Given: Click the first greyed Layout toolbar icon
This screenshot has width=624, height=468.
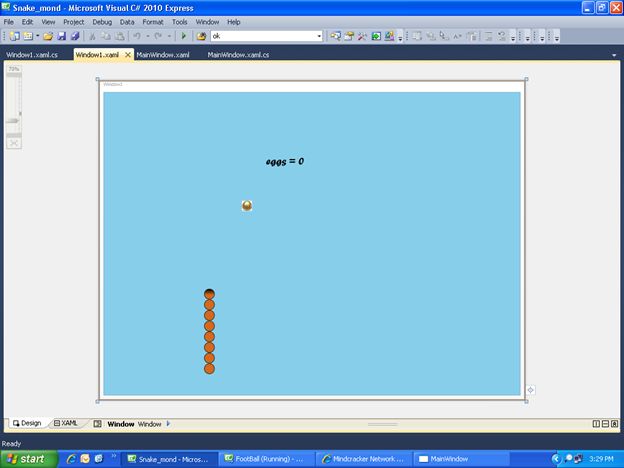Looking at the screenshot, I should coord(417,36).
